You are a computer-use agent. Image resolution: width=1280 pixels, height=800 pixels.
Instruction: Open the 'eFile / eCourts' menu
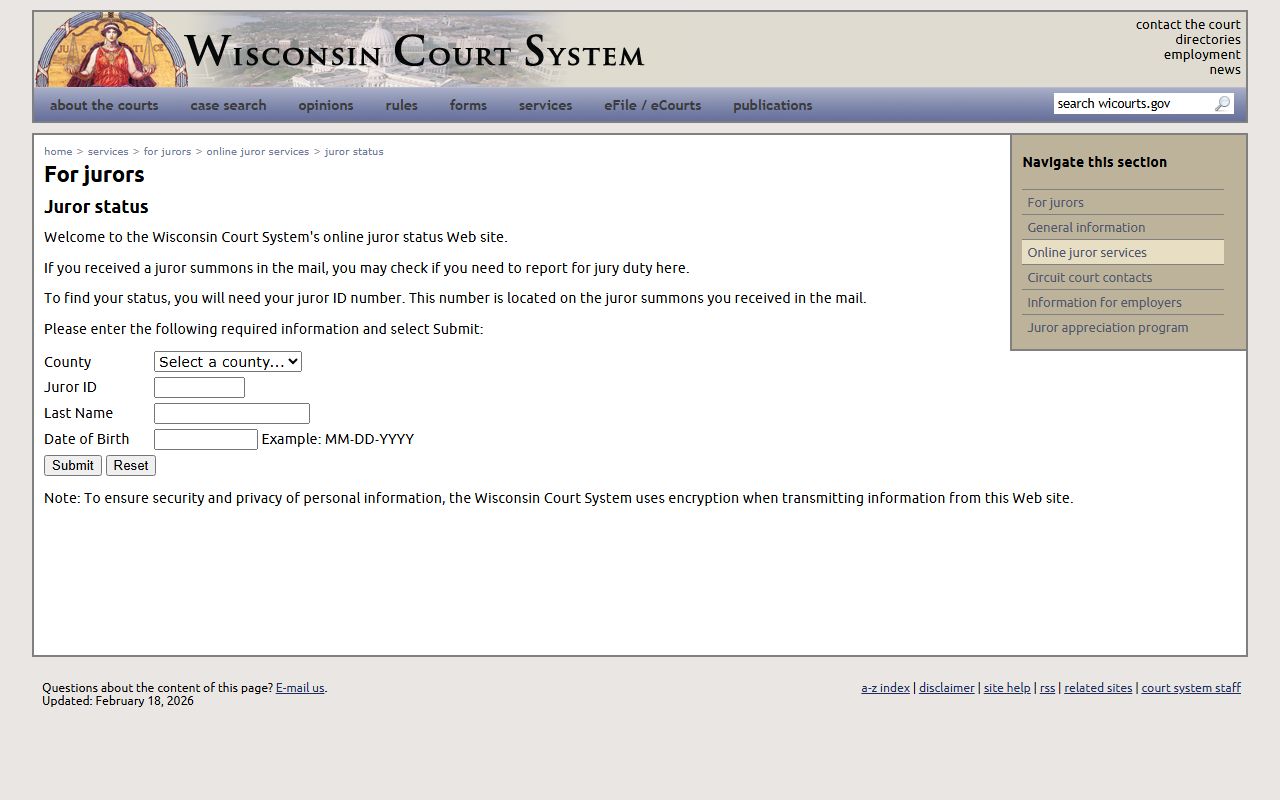pyautogui.click(x=652, y=105)
